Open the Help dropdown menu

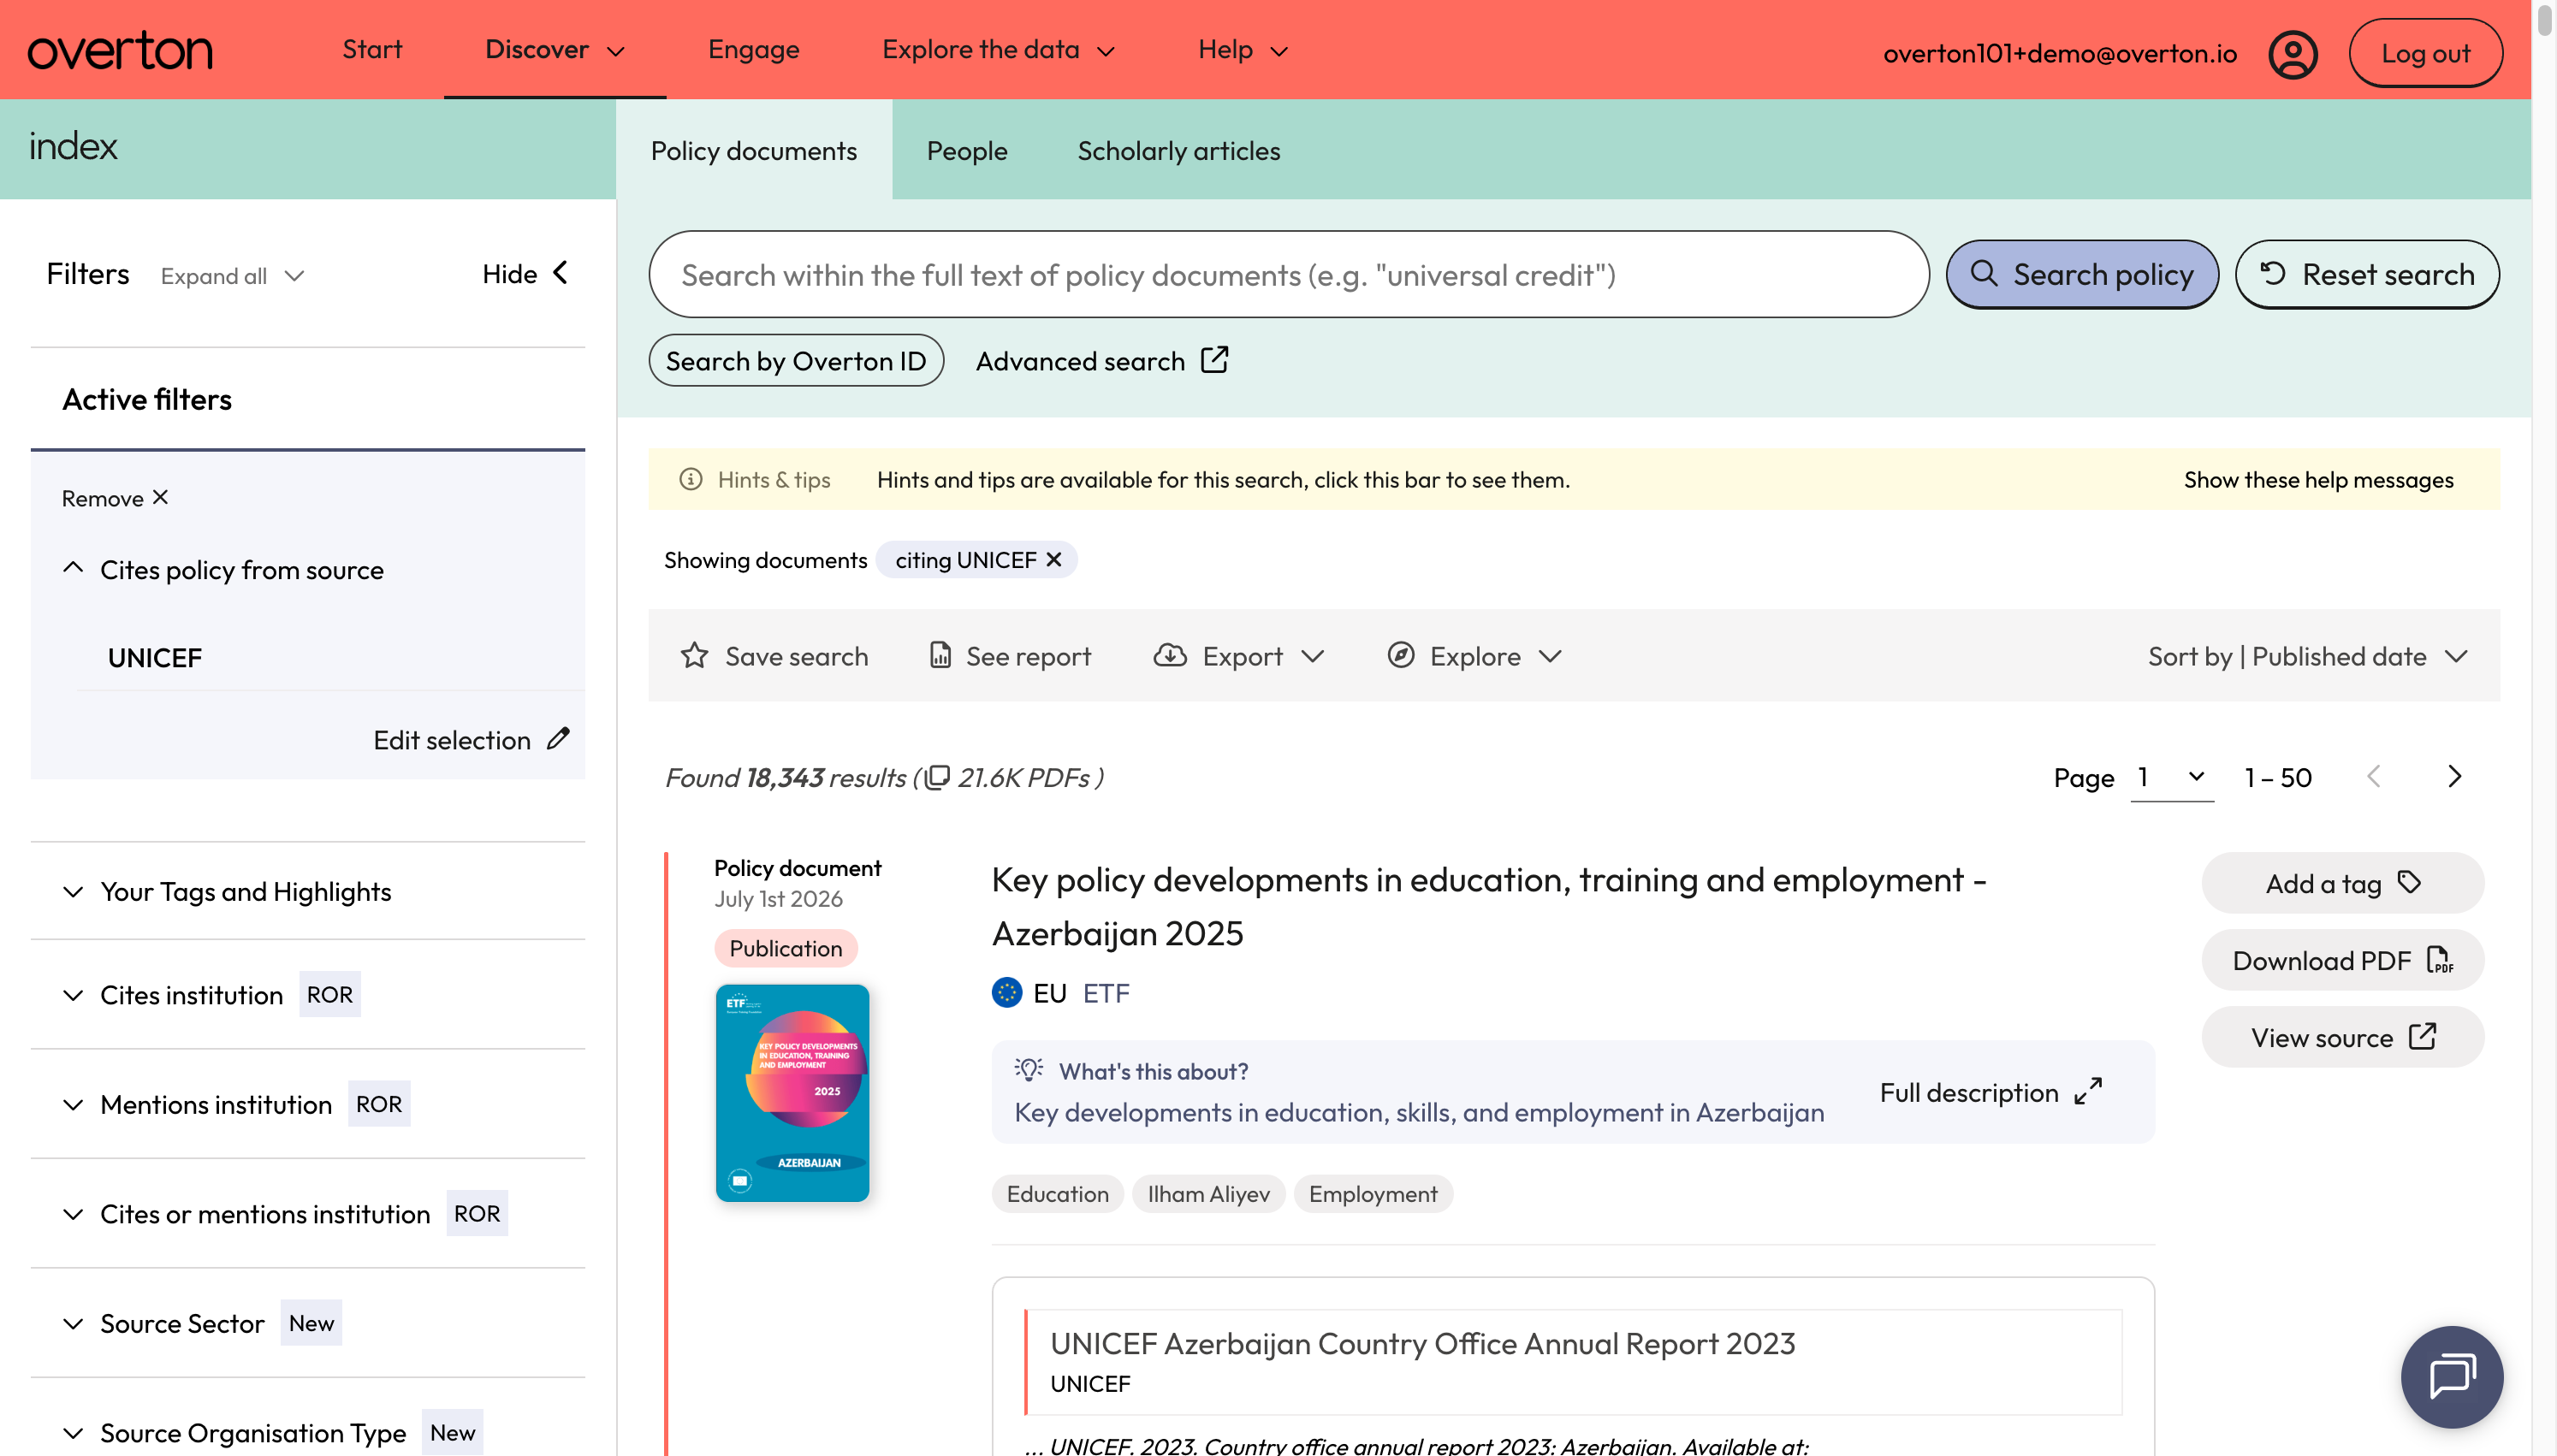click(x=1243, y=50)
